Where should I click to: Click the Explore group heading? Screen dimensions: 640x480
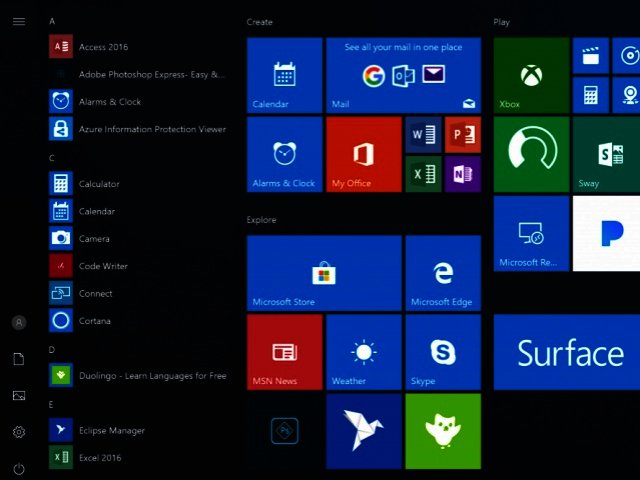(x=261, y=220)
